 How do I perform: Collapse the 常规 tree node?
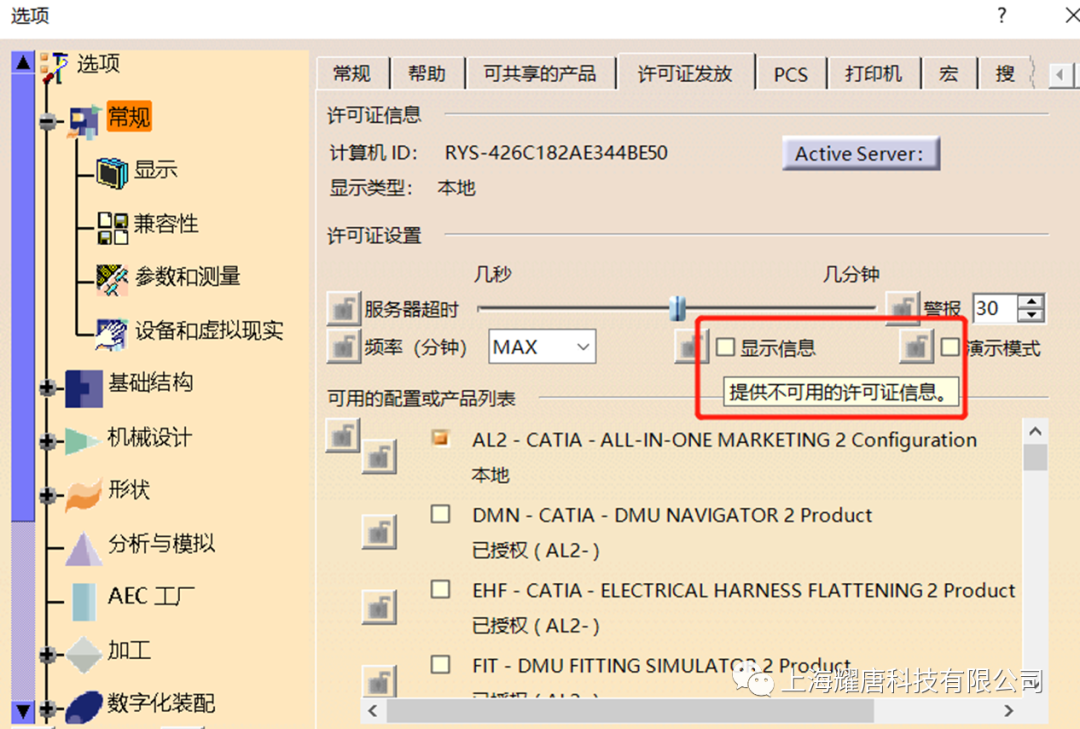click(x=48, y=122)
